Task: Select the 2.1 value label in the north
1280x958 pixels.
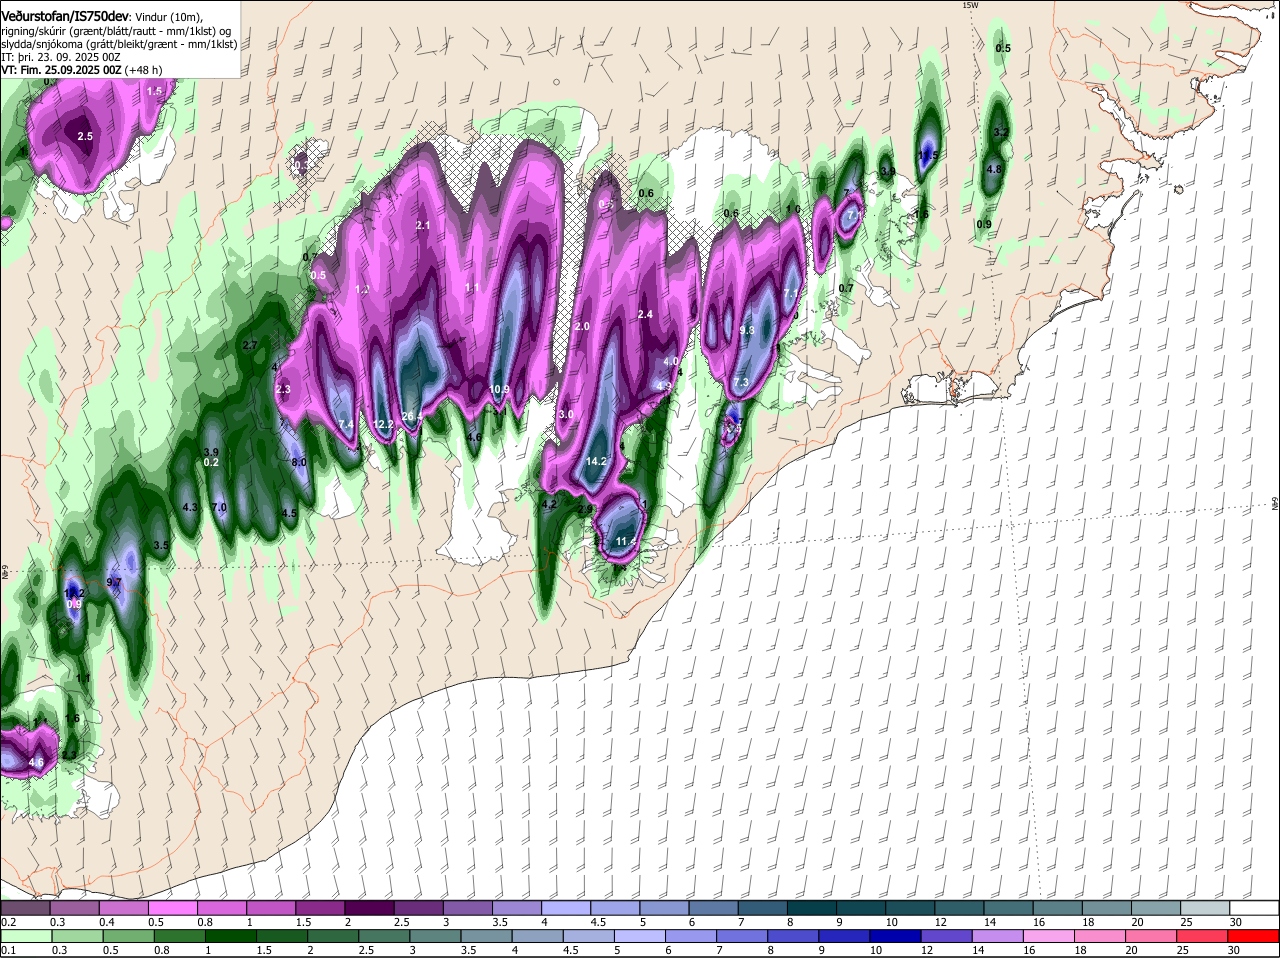Action: point(422,226)
